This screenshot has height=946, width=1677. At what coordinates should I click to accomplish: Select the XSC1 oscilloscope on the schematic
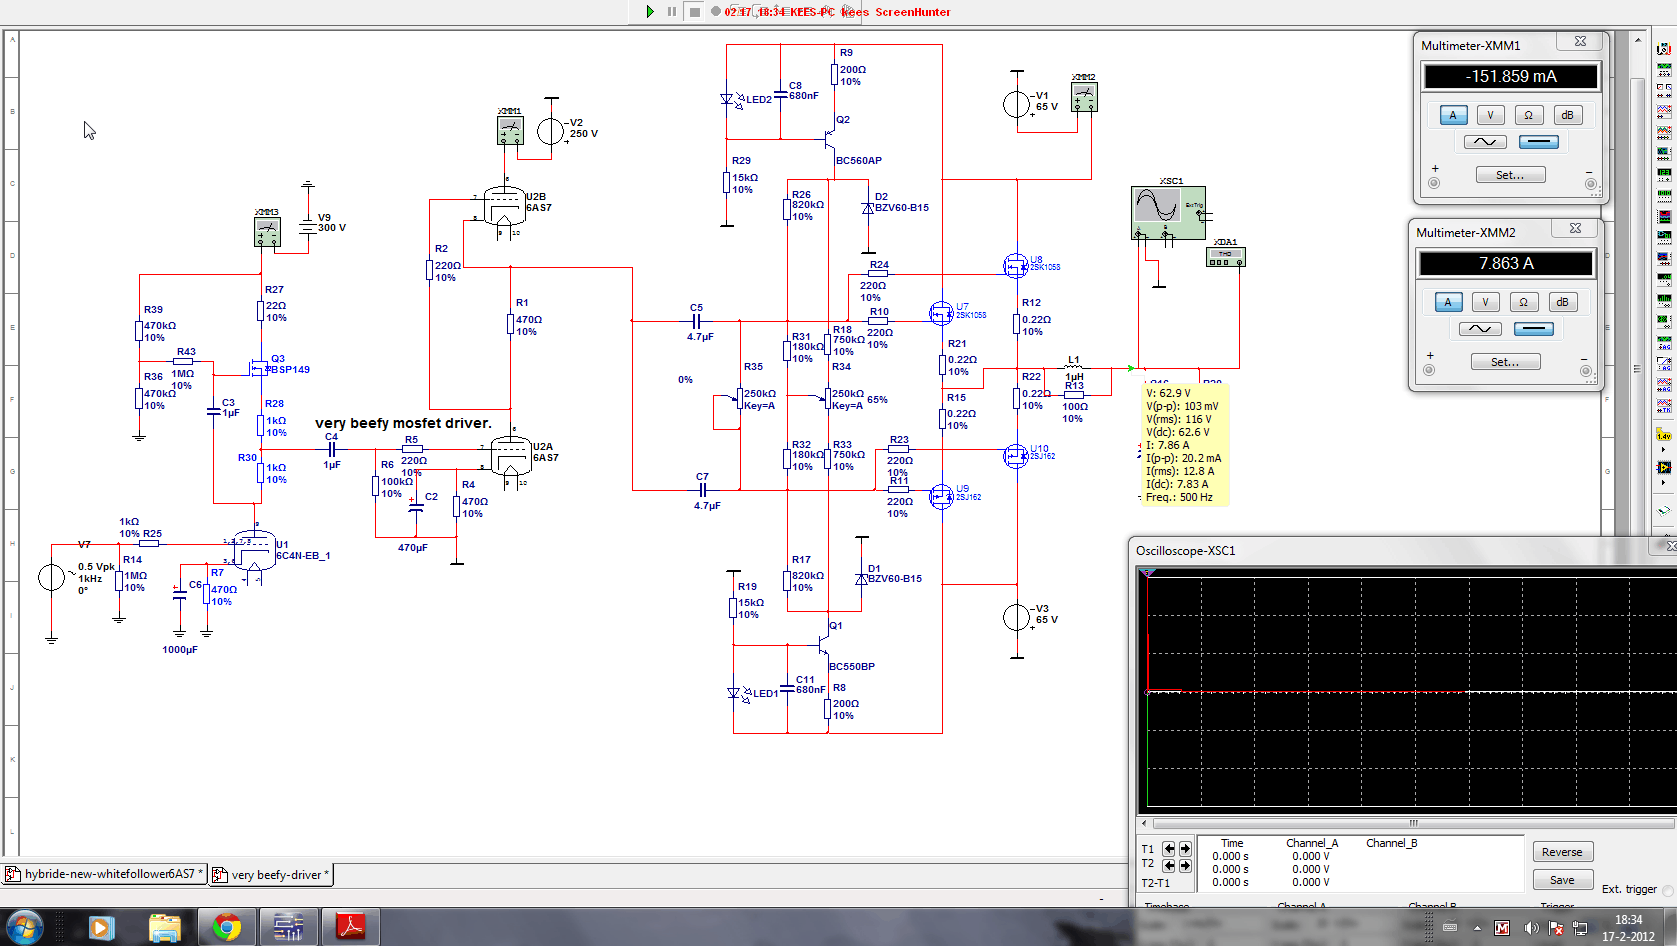pyautogui.click(x=1168, y=212)
